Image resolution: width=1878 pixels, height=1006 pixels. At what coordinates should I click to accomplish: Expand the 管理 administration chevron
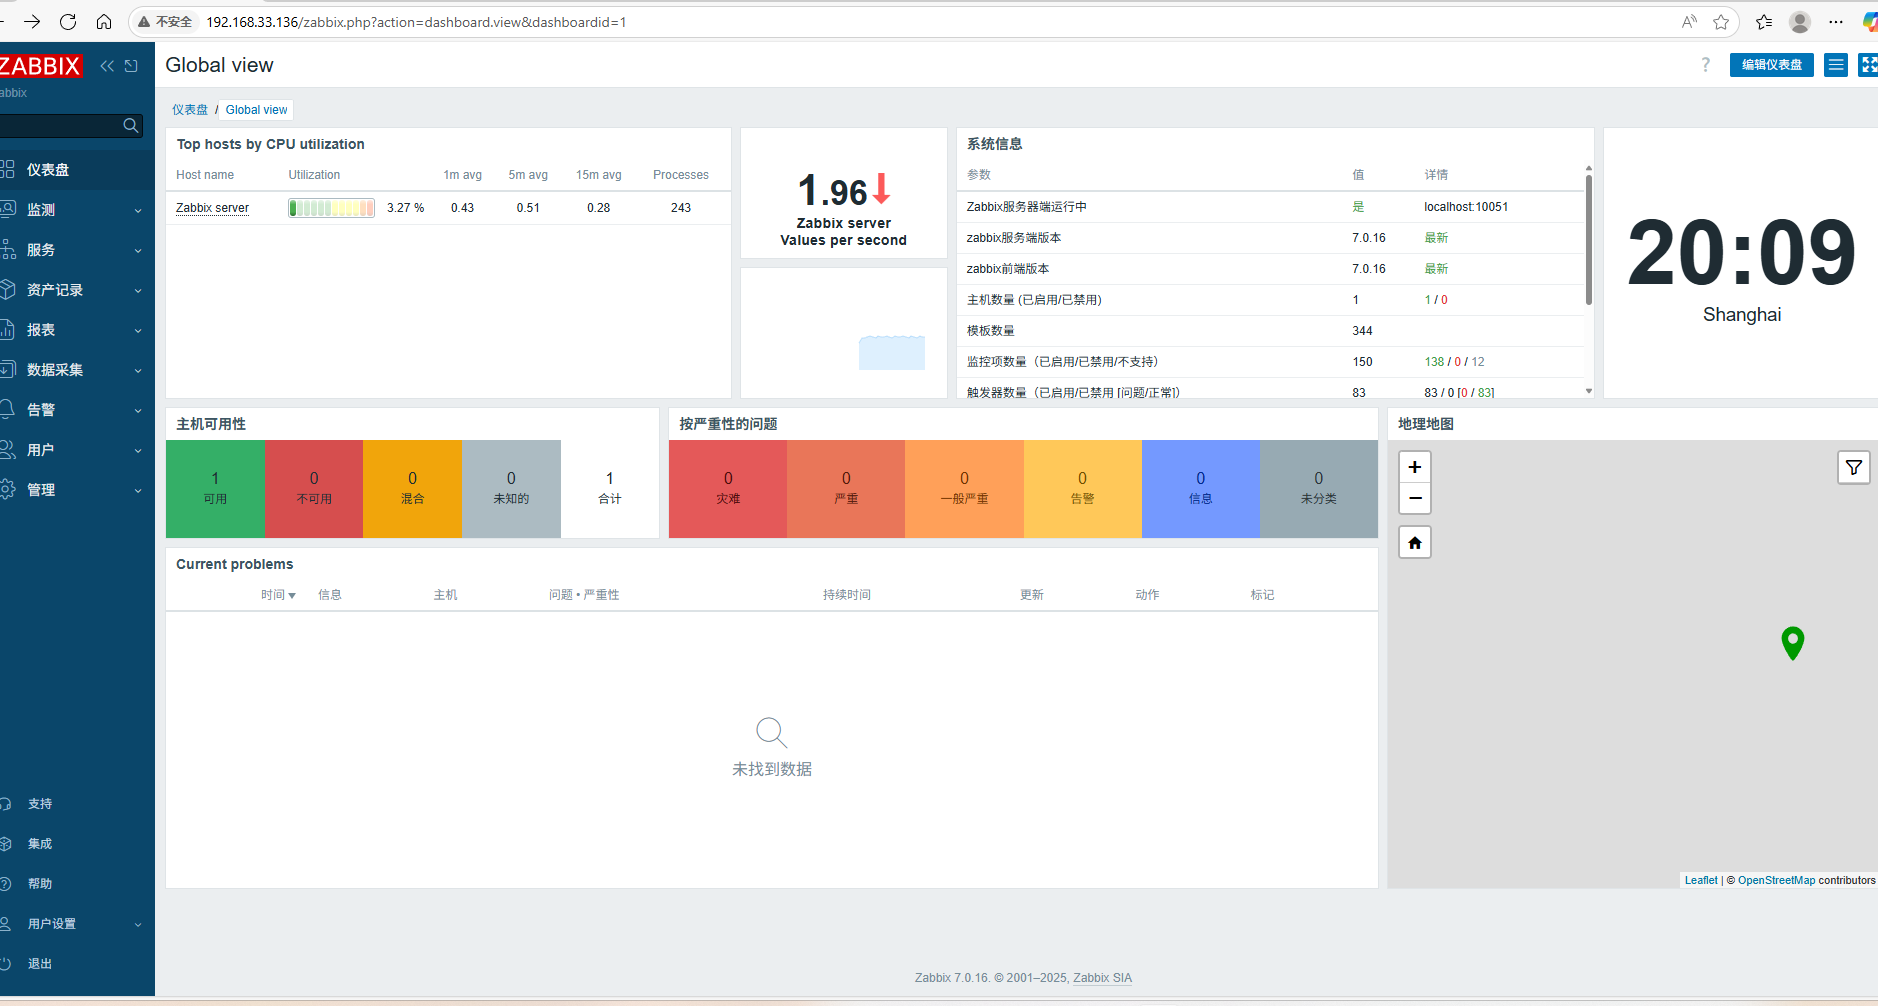point(138,491)
